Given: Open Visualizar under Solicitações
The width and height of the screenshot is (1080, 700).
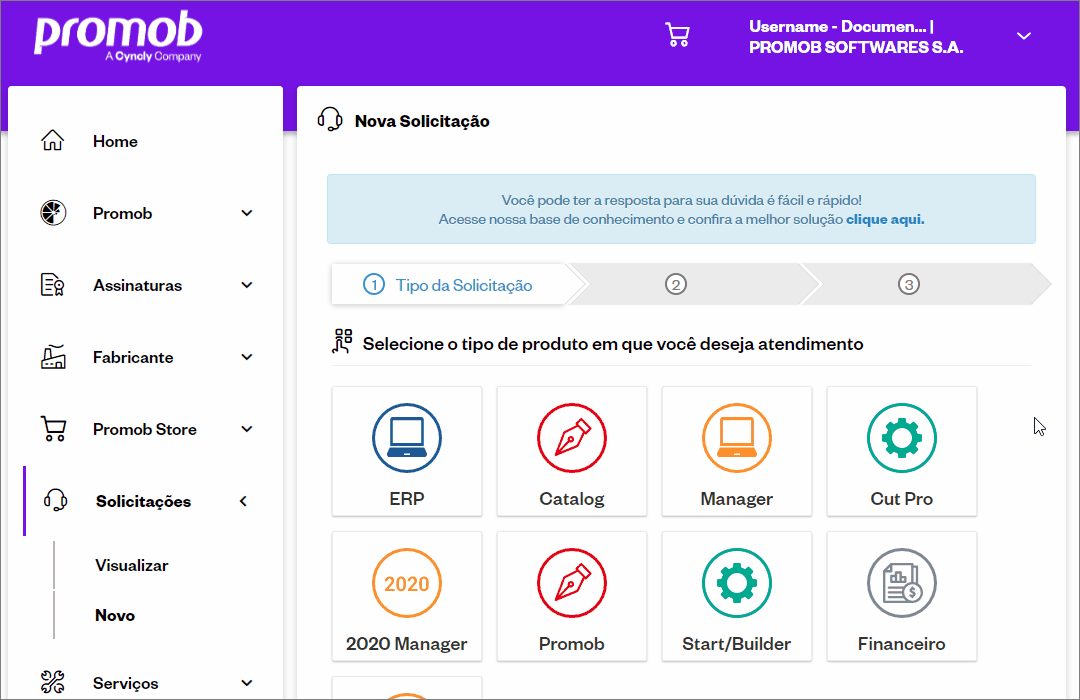Looking at the screenshot, I should point(132,565).
